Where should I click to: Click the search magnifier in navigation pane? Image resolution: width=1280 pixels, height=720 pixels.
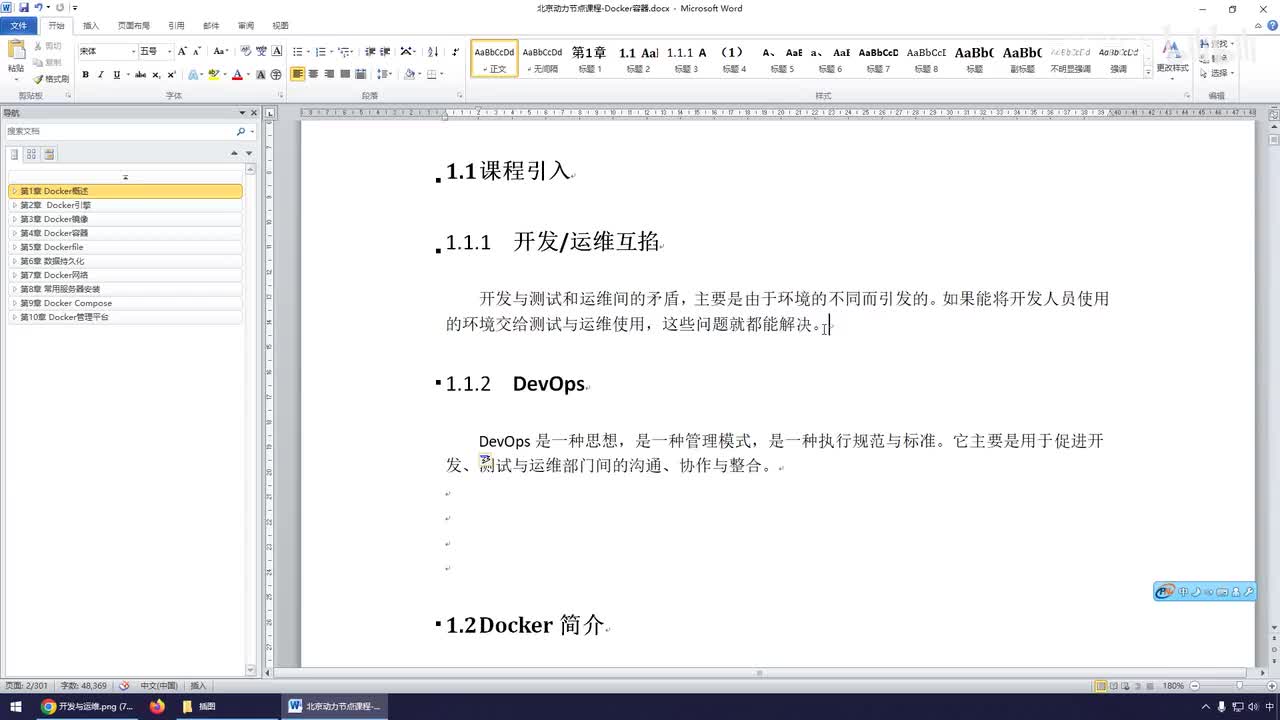pos(240,131)
